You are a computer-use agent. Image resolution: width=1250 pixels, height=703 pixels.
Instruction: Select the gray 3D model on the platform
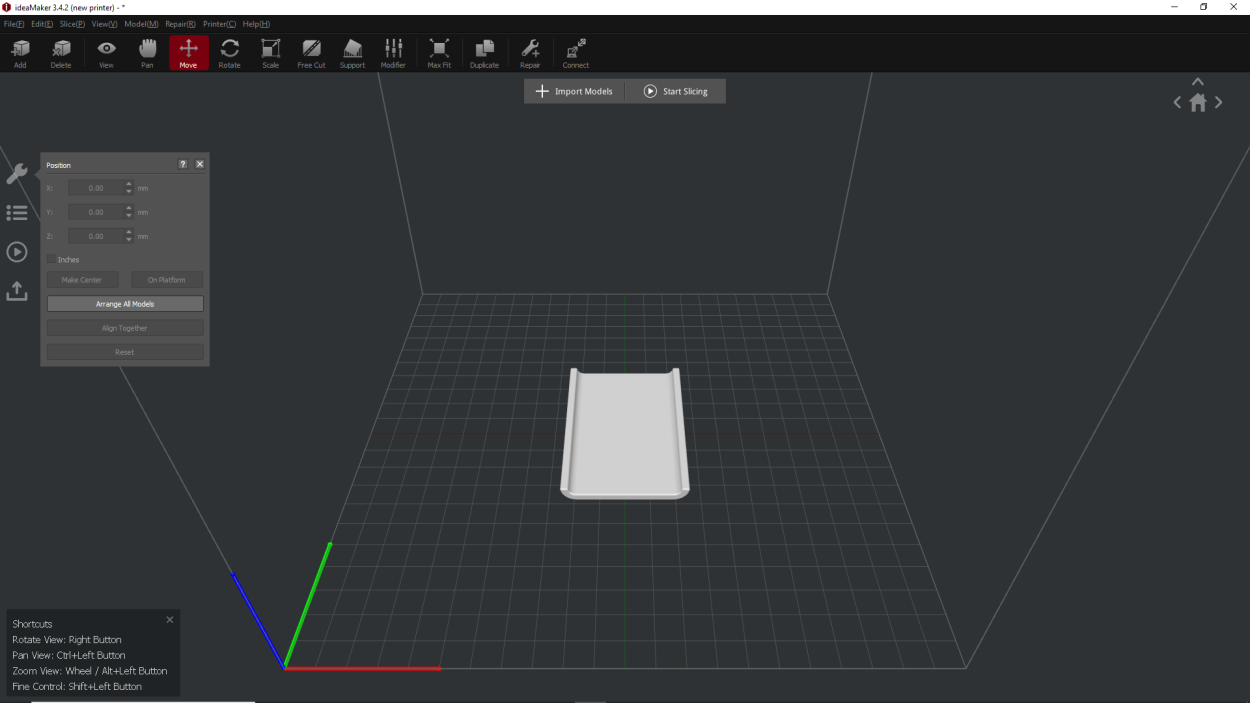click(x=624, y=433)
